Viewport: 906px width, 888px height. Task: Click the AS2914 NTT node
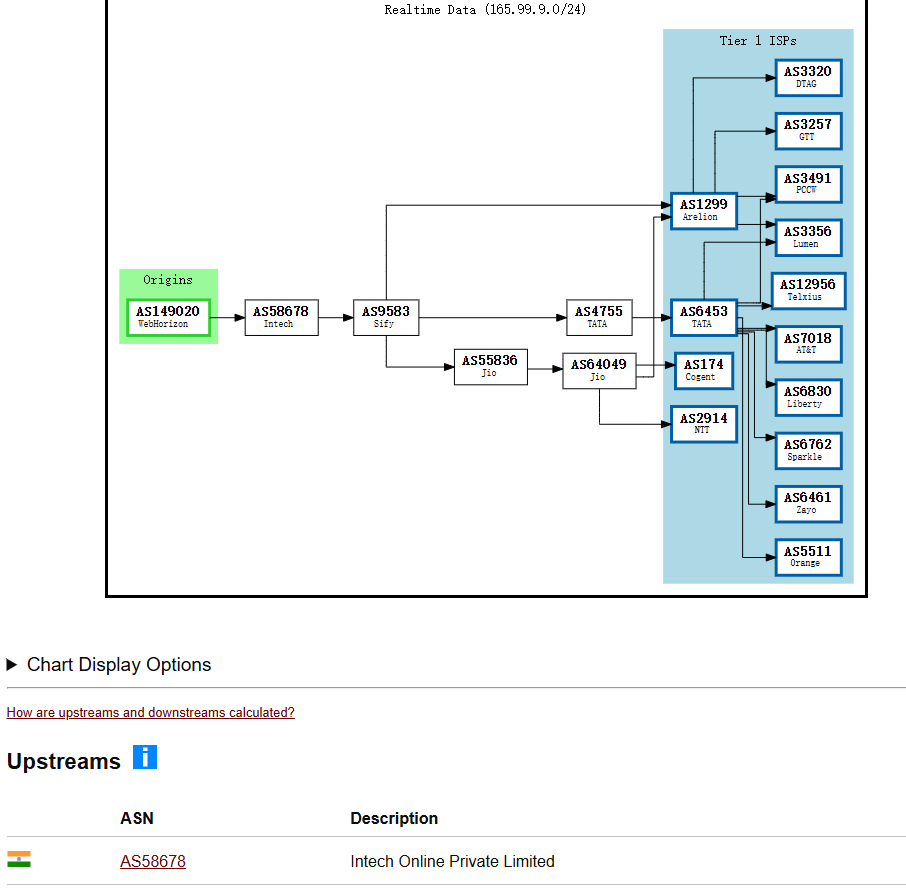tap(703, 423)
